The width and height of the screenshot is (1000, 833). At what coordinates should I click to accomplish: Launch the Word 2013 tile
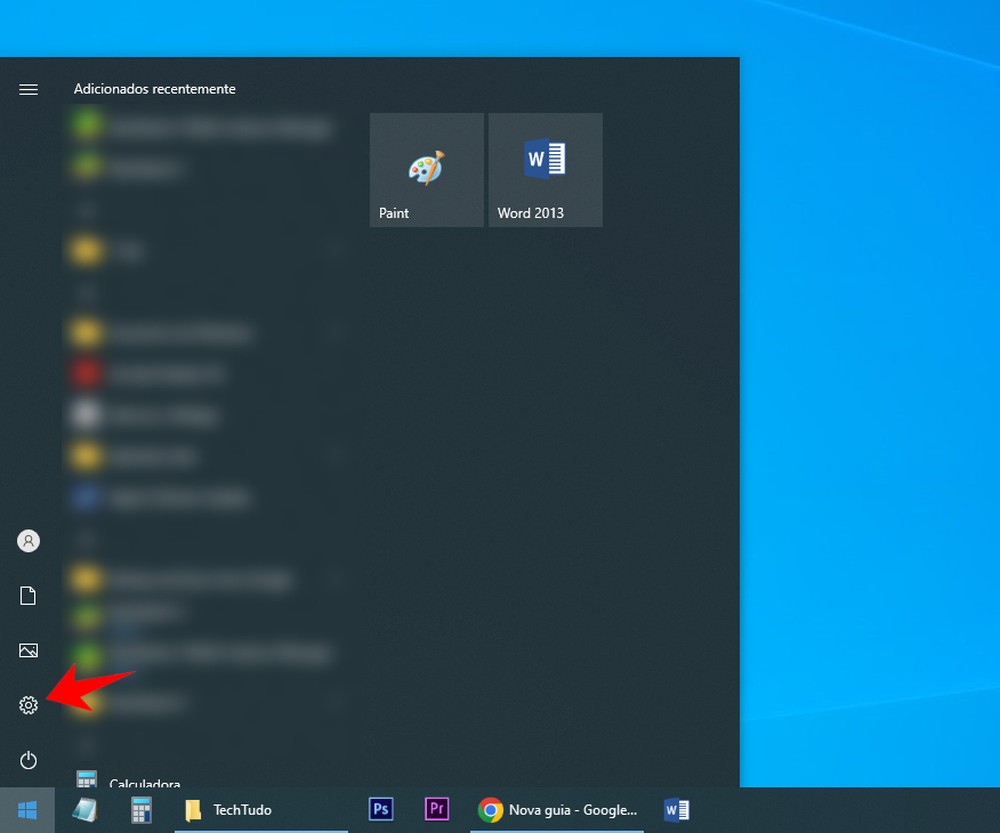click(545, 170)
